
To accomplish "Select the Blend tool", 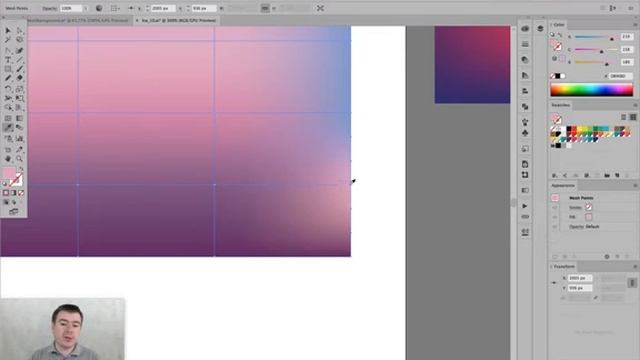I will click(x=19, y=128).
